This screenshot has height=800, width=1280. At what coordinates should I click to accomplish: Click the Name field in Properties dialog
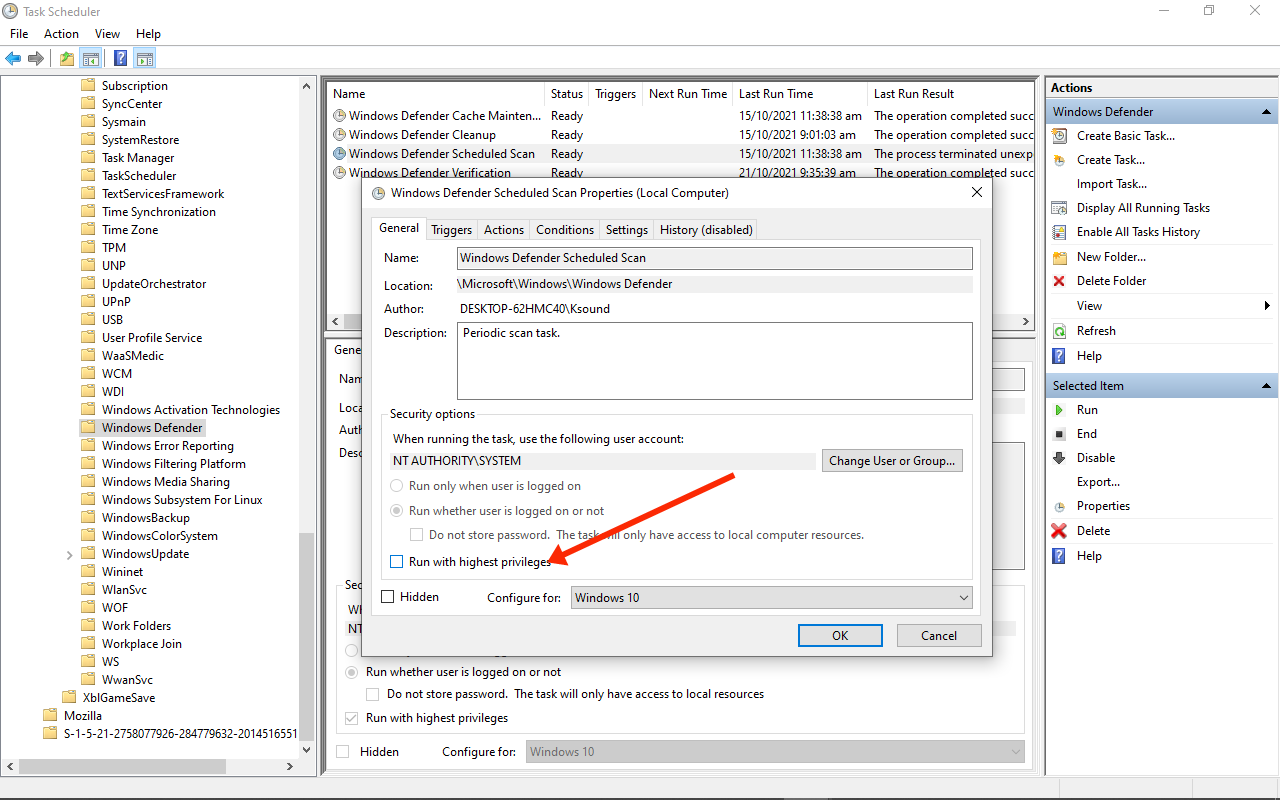pyautogui.click(x=715, y=258)
